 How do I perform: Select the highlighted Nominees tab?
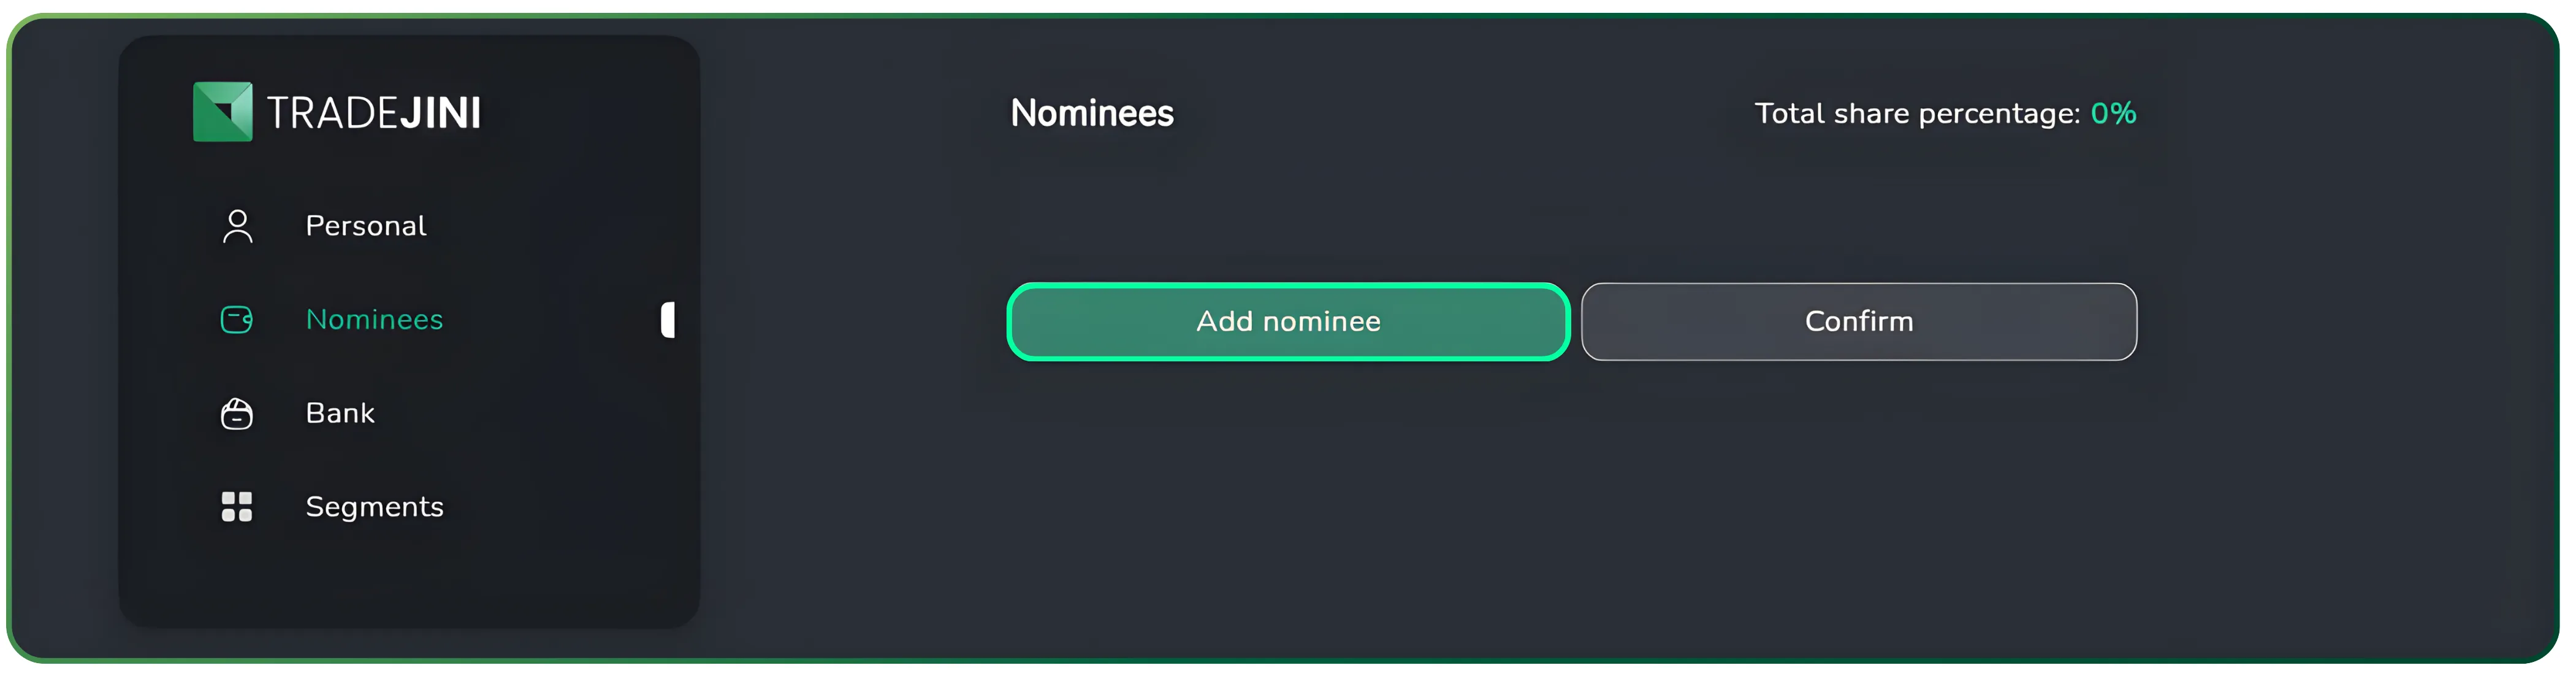point(374,320)
